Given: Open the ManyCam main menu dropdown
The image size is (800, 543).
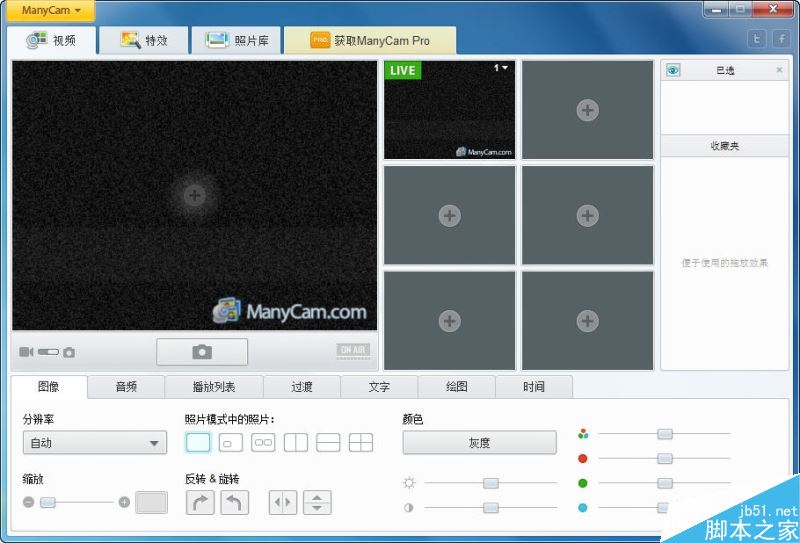Looking at the screenshot, I should pyautogui.click(x=51, y=11).
